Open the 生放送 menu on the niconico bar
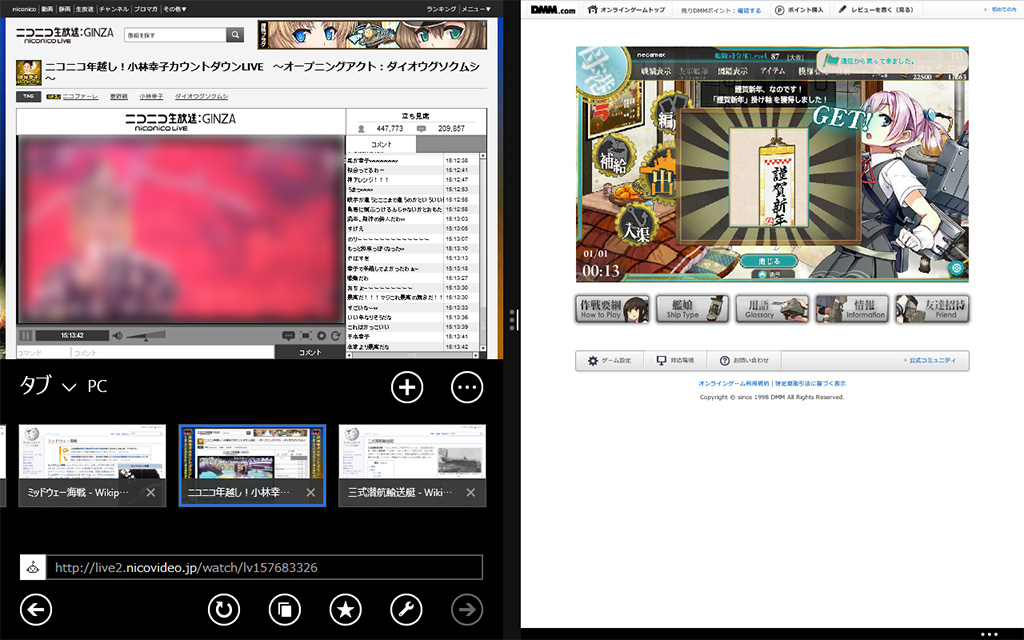The width and height of the screenshot is (1024, 640). (84, 9)
